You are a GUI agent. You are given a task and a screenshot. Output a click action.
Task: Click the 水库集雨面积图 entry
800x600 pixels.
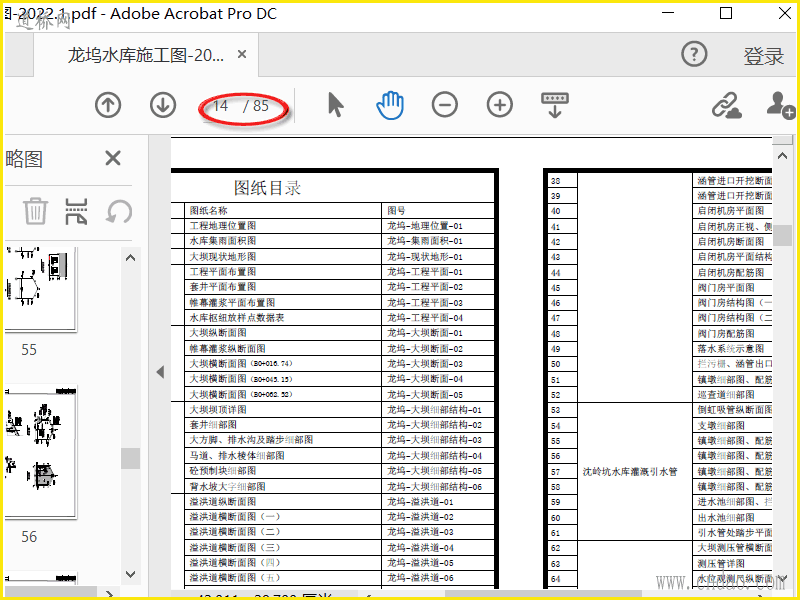(x=223, y=241)
